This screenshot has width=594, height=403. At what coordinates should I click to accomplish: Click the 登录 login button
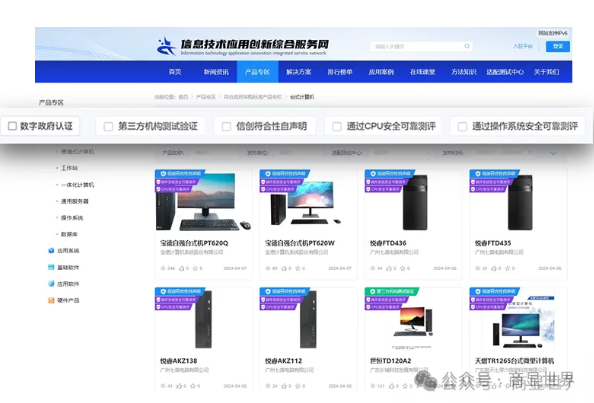pyautogui.click(x=558, y=46)
